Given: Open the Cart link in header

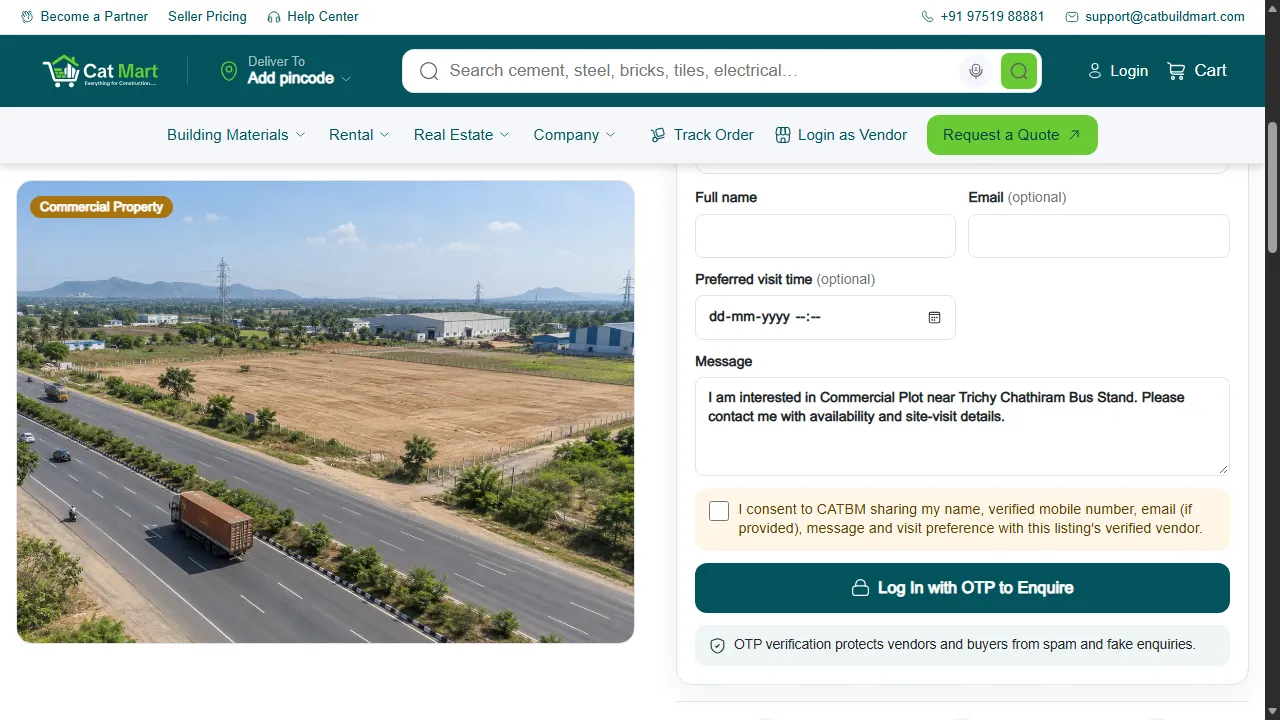Looking at the screenshot, I should point(1196,71).
